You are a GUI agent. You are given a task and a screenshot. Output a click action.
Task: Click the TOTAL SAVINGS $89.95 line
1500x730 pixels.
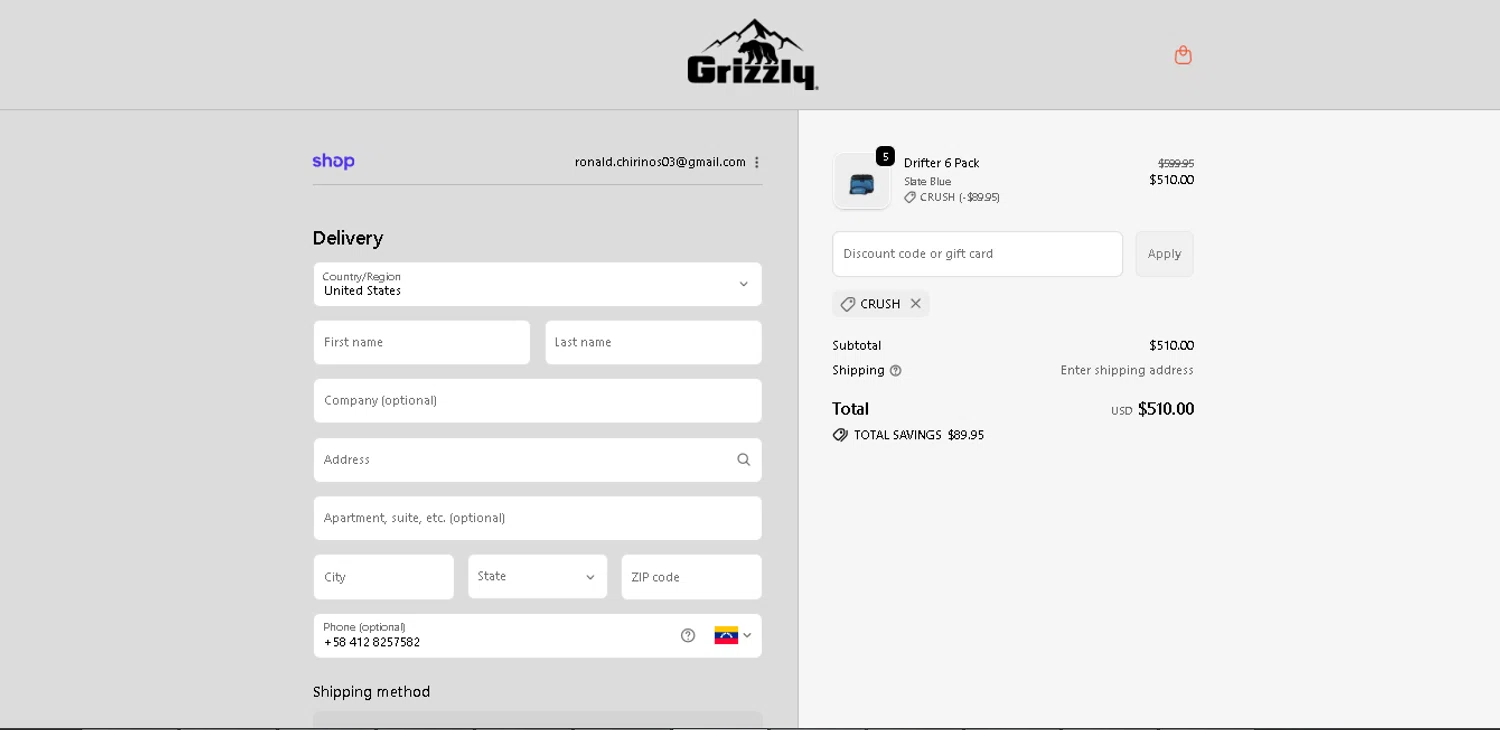pos(908,435)
